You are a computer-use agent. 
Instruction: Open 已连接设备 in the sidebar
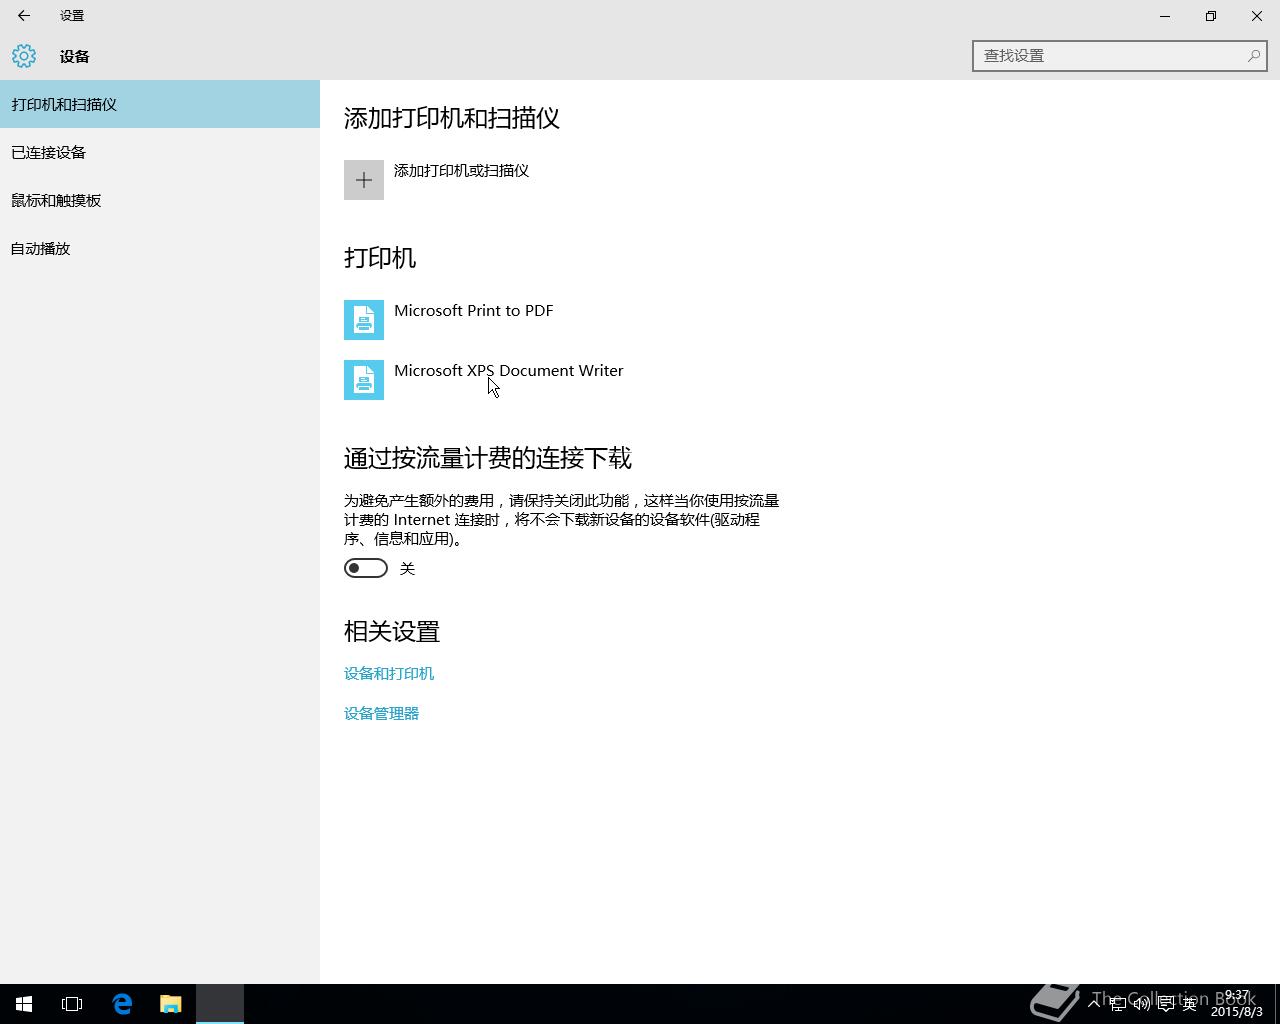(160, 152)
